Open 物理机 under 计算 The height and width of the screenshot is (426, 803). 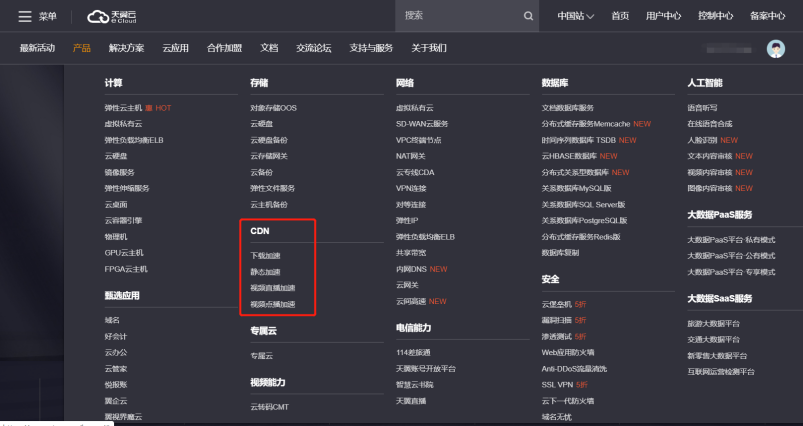(x=116, y=237)
